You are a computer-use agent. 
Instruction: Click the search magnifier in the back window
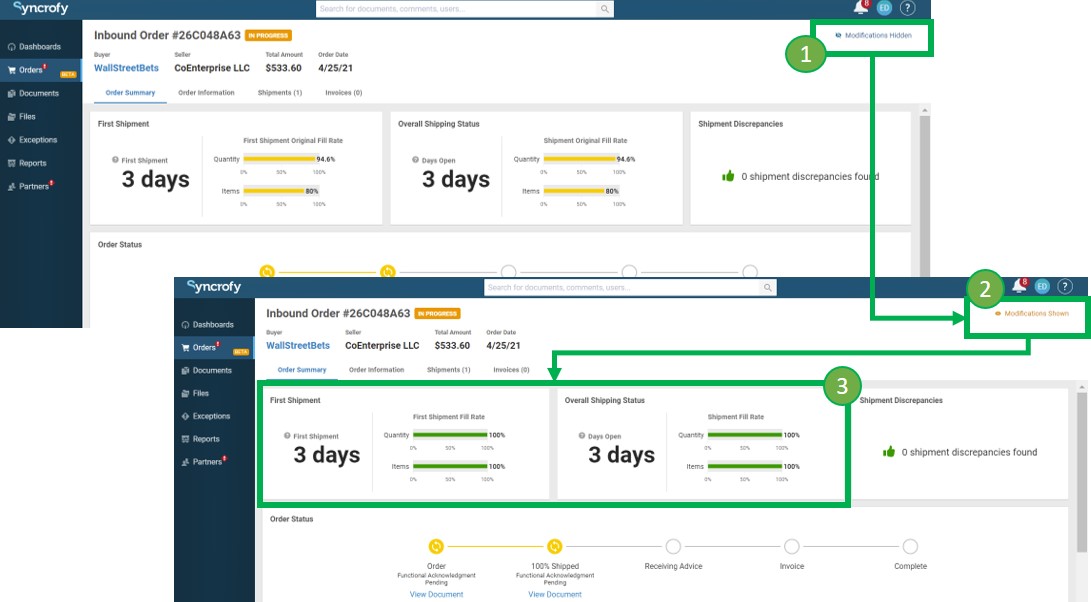point(605,9)
